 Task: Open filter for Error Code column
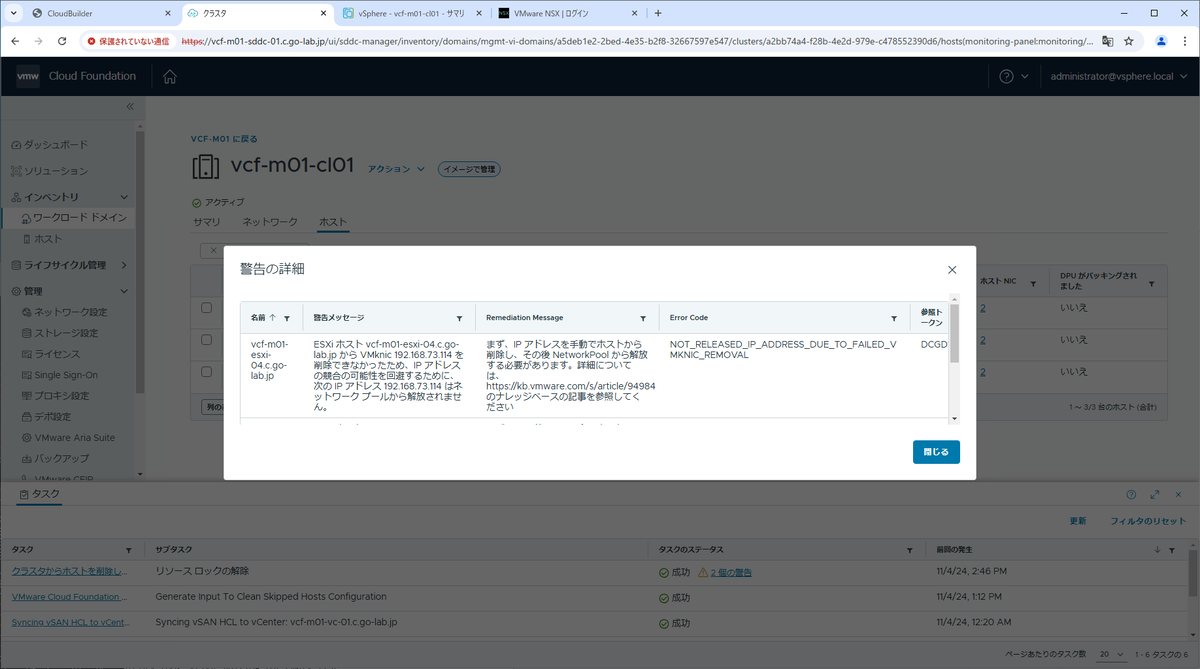[894, 318]
